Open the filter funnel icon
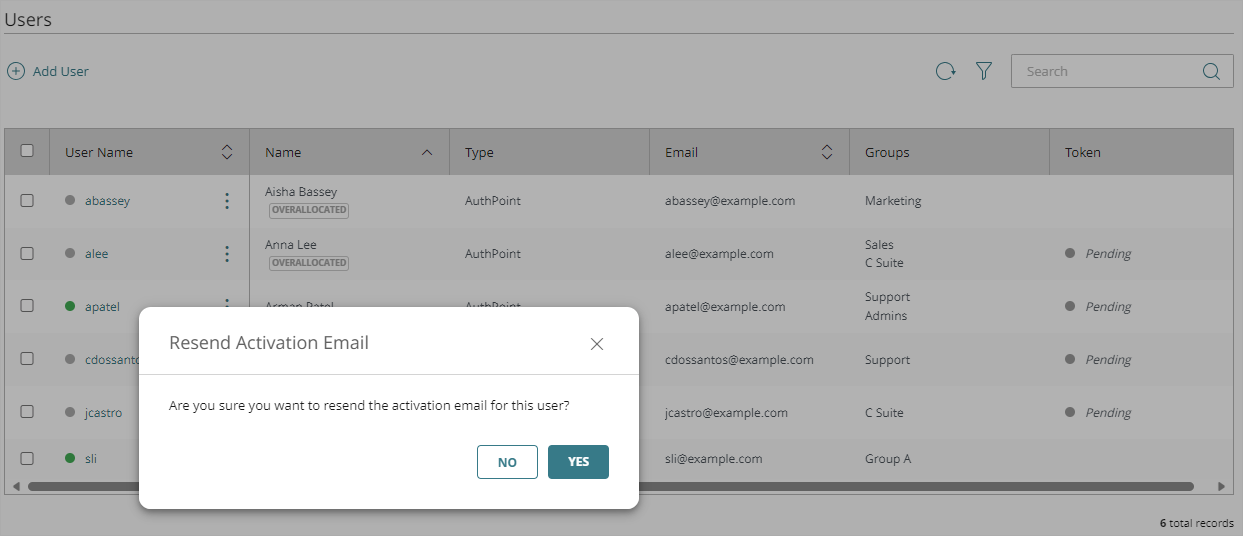Viewport: 1243px width, 536px height. 984,71
